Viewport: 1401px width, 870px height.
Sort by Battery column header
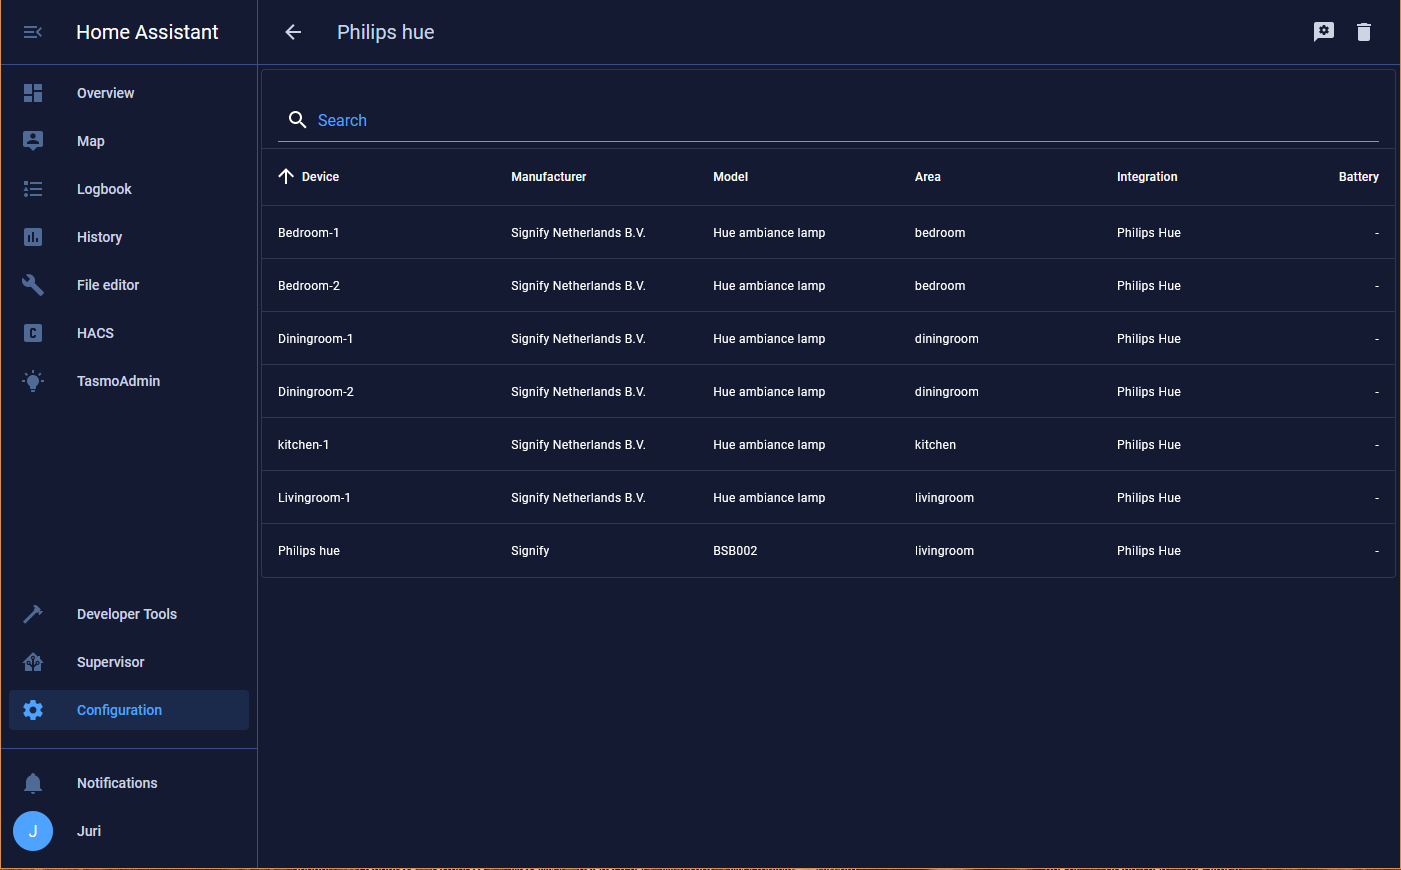pyautogui.click(x=1358, y=176)
